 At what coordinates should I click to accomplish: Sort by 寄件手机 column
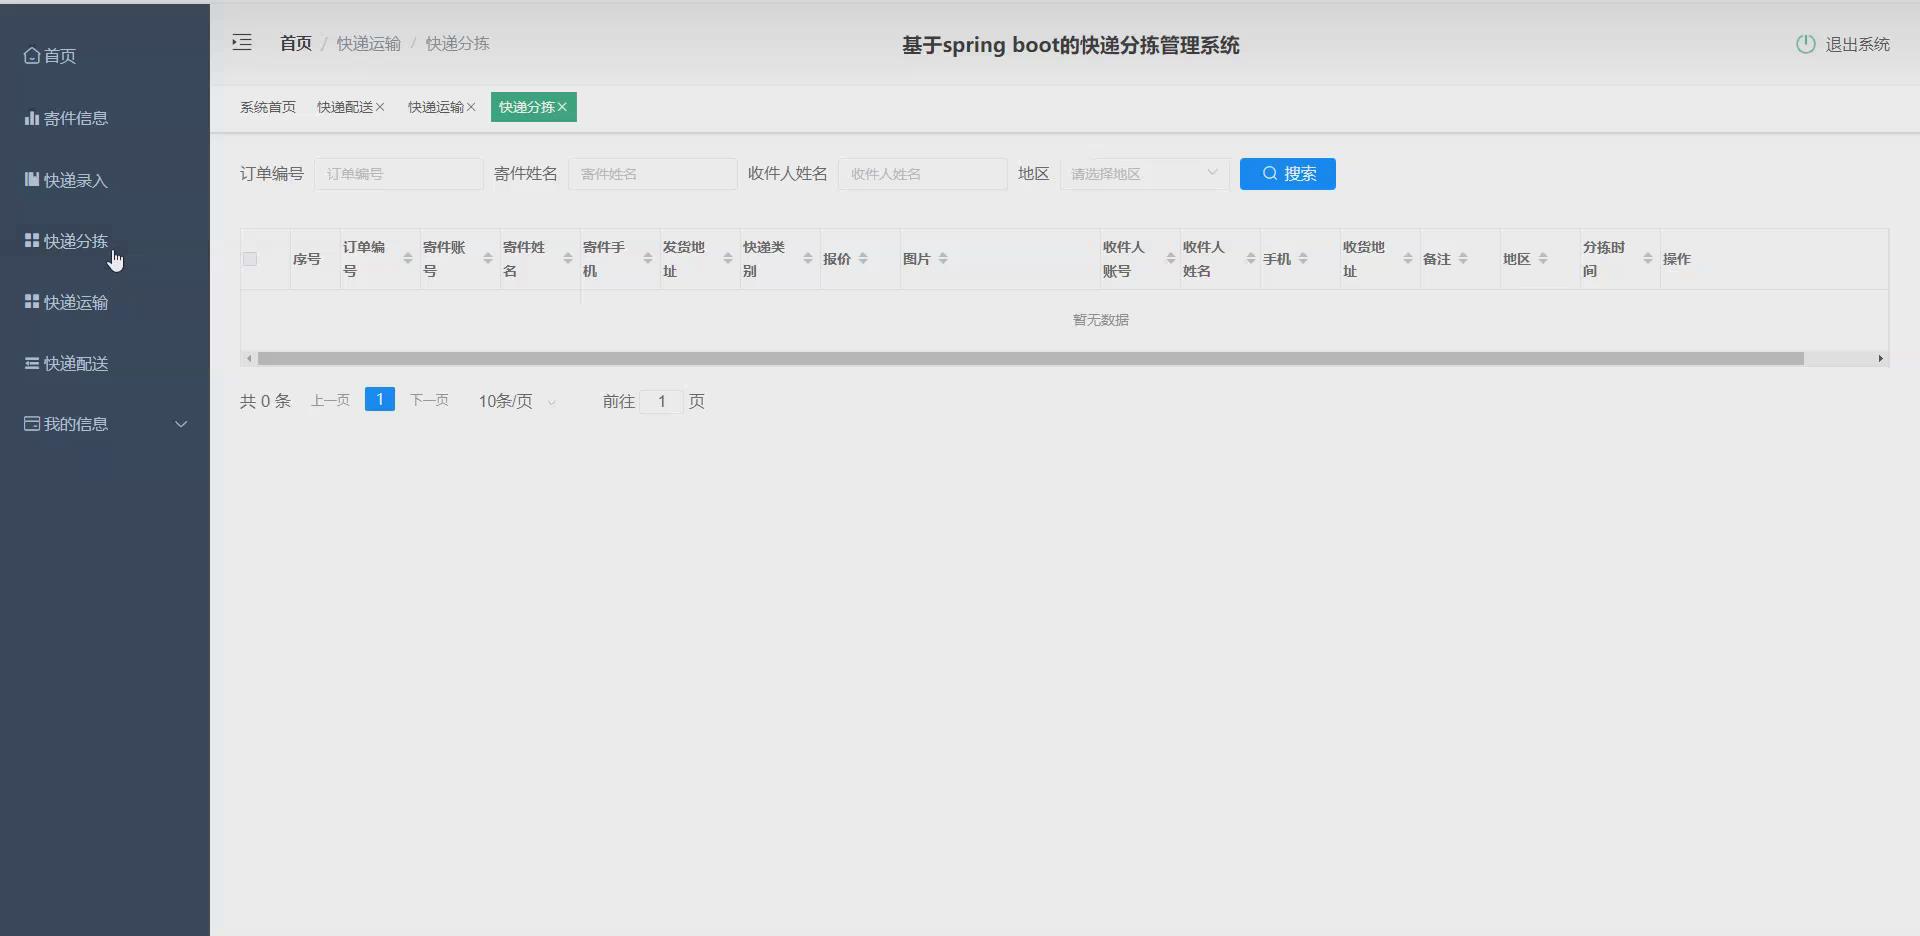pos(648,259)
